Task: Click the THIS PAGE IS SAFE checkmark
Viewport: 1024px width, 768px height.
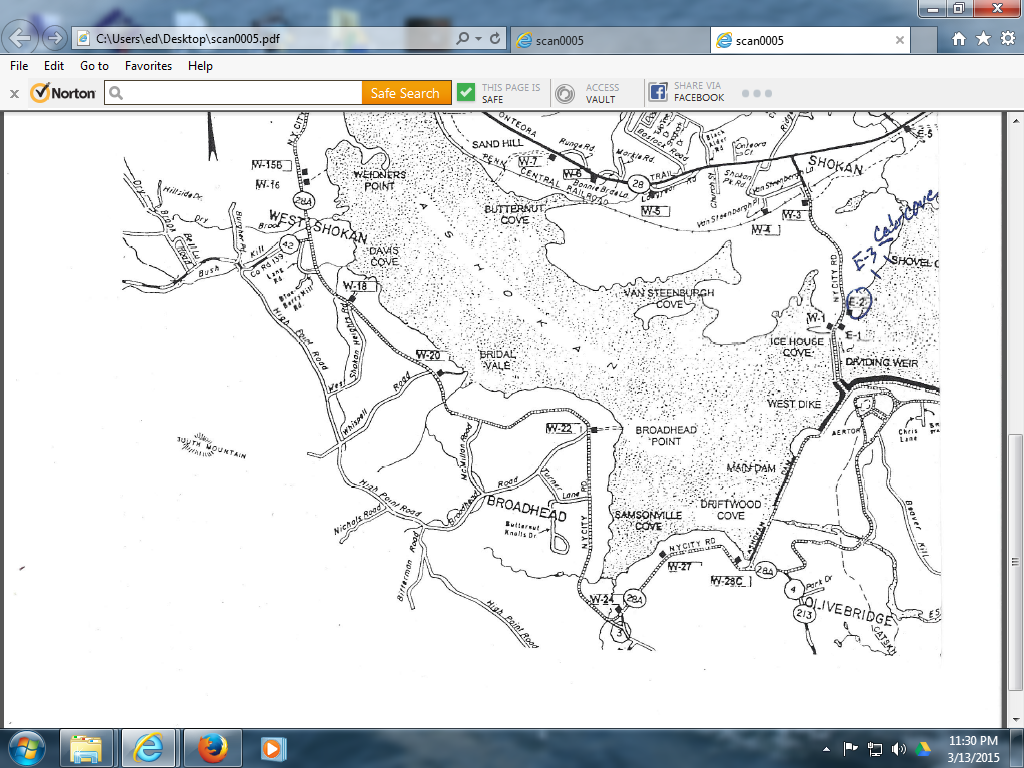Action: [466, 92]
